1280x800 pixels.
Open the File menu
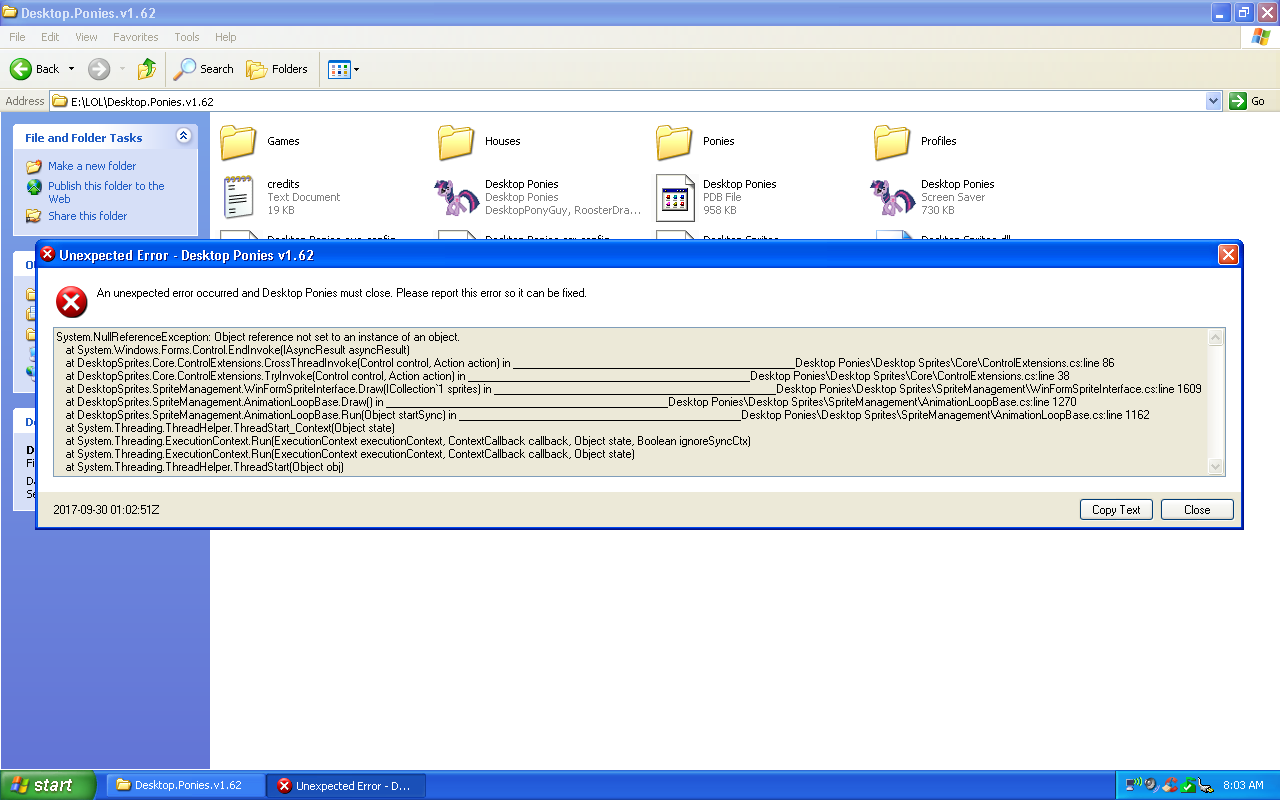[17, 37]
